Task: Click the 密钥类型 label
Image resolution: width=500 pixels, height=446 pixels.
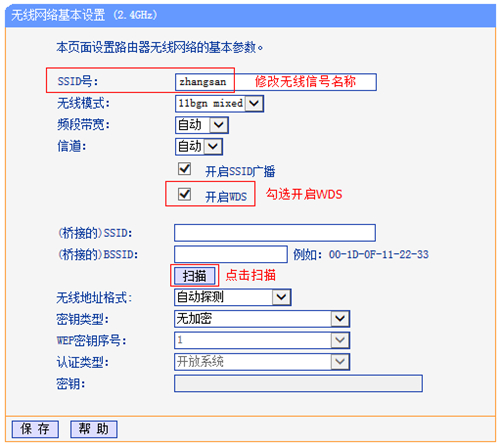Action: 83,319
